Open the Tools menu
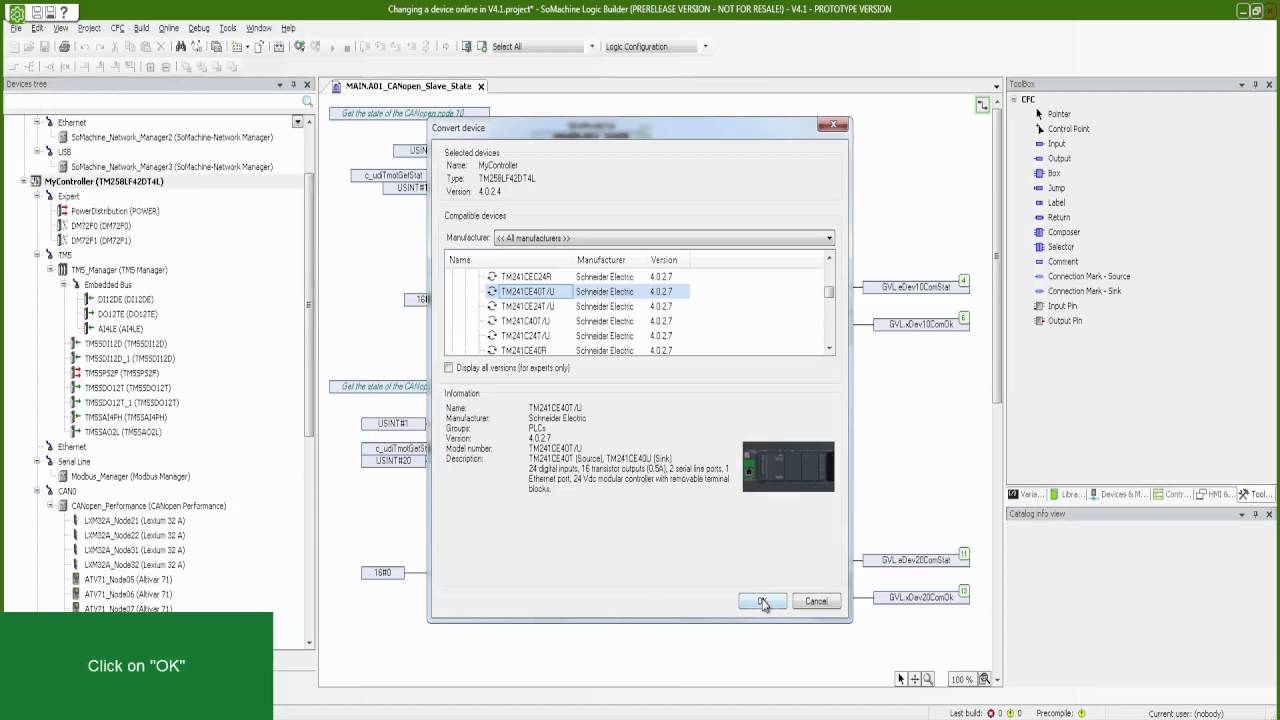Image resolution: width=1280 pixels, height=720 pixels. pos(228,28)
